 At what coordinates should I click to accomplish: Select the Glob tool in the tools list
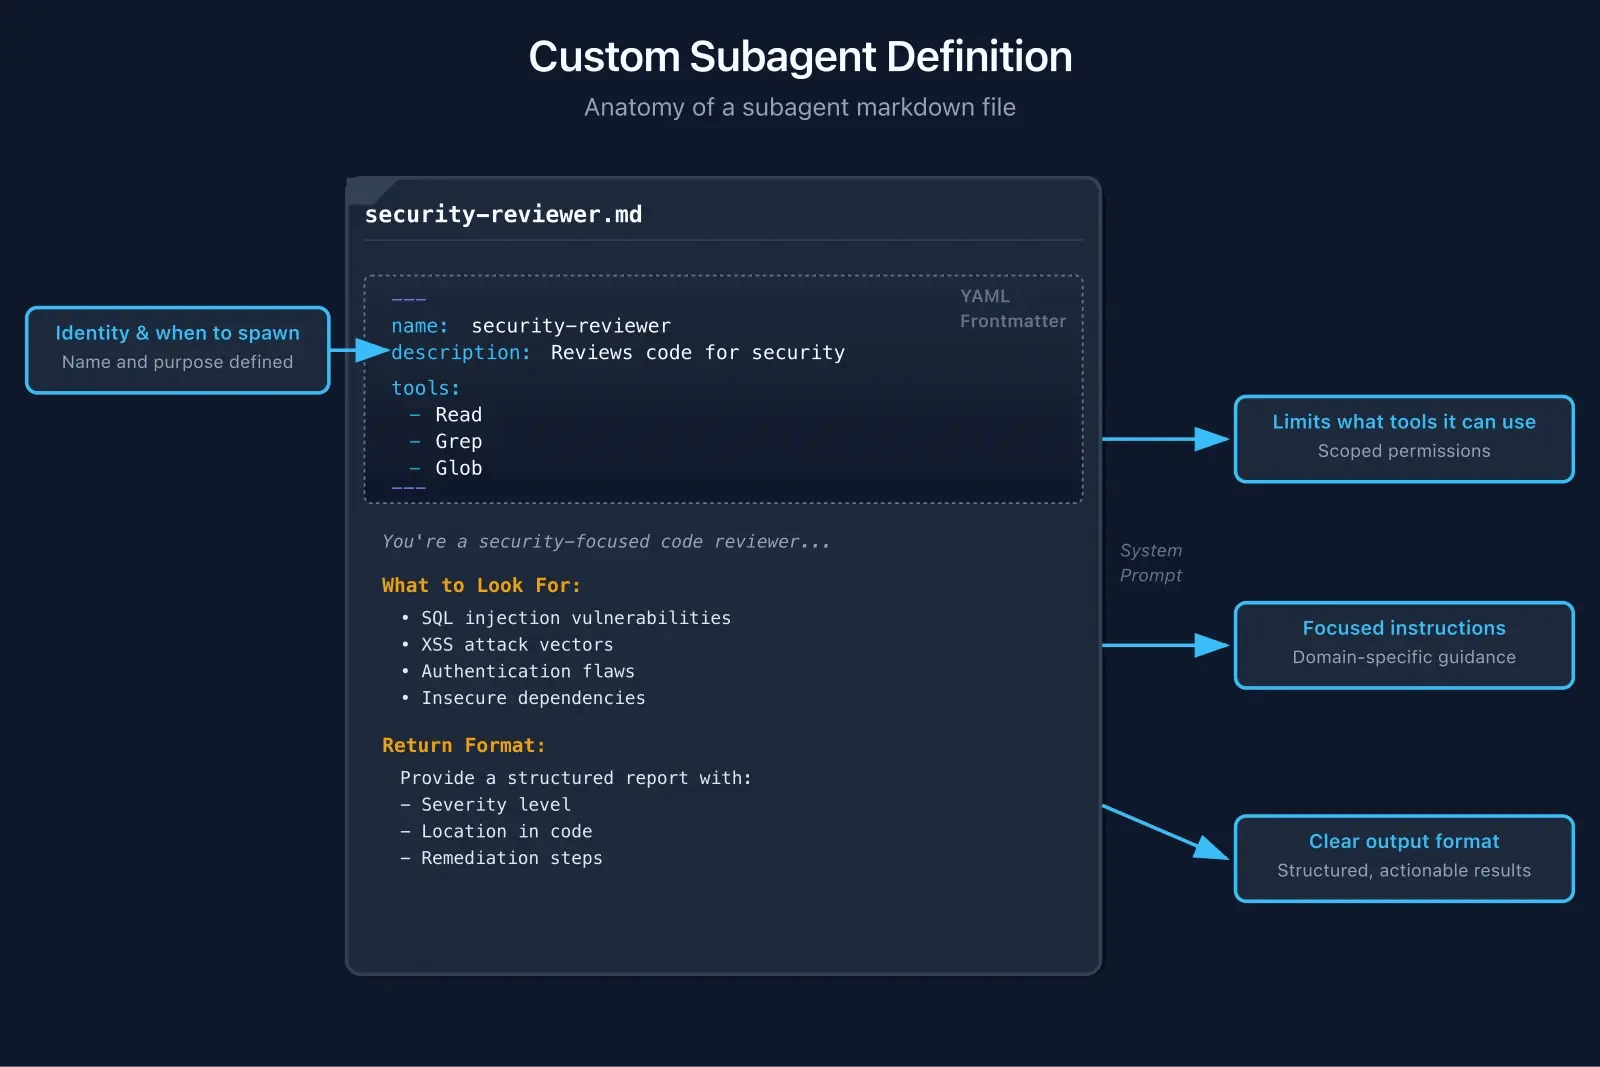[x=458, y=468]
